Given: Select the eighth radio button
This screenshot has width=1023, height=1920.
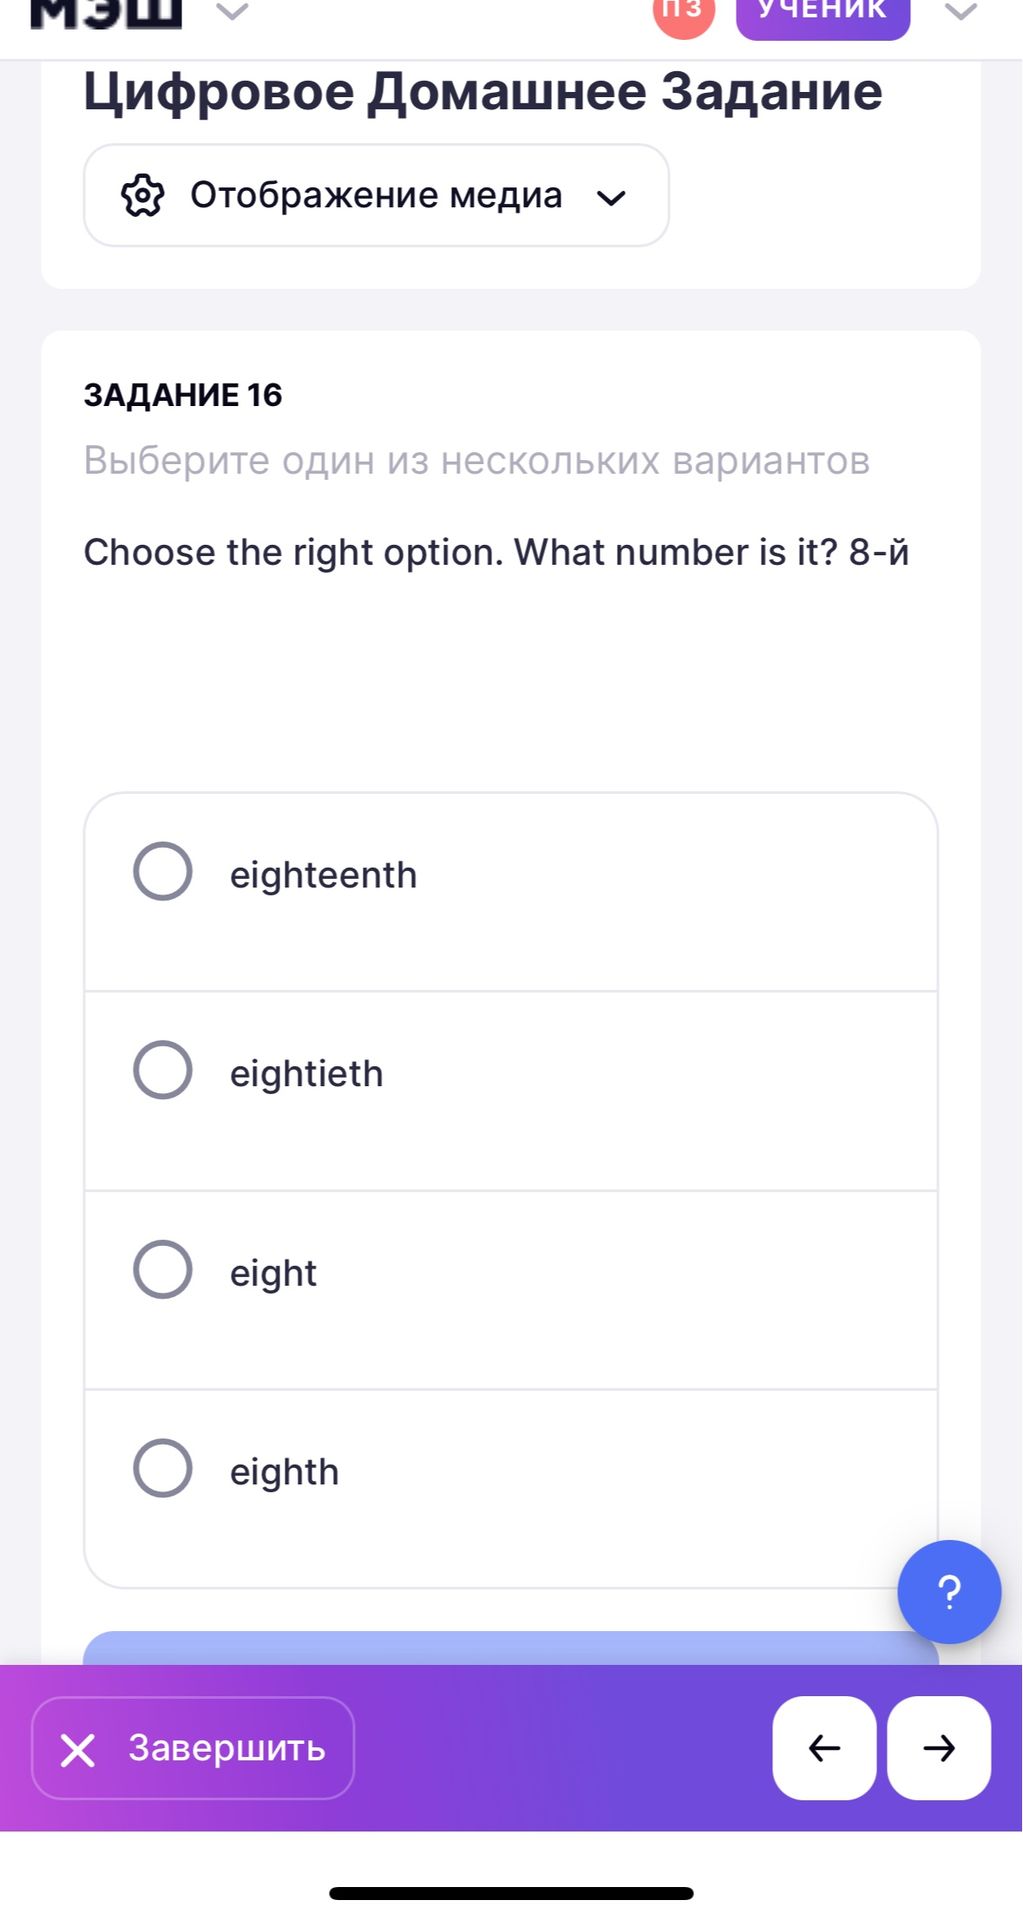Looking at the screenshot, I should [163, 1468].
